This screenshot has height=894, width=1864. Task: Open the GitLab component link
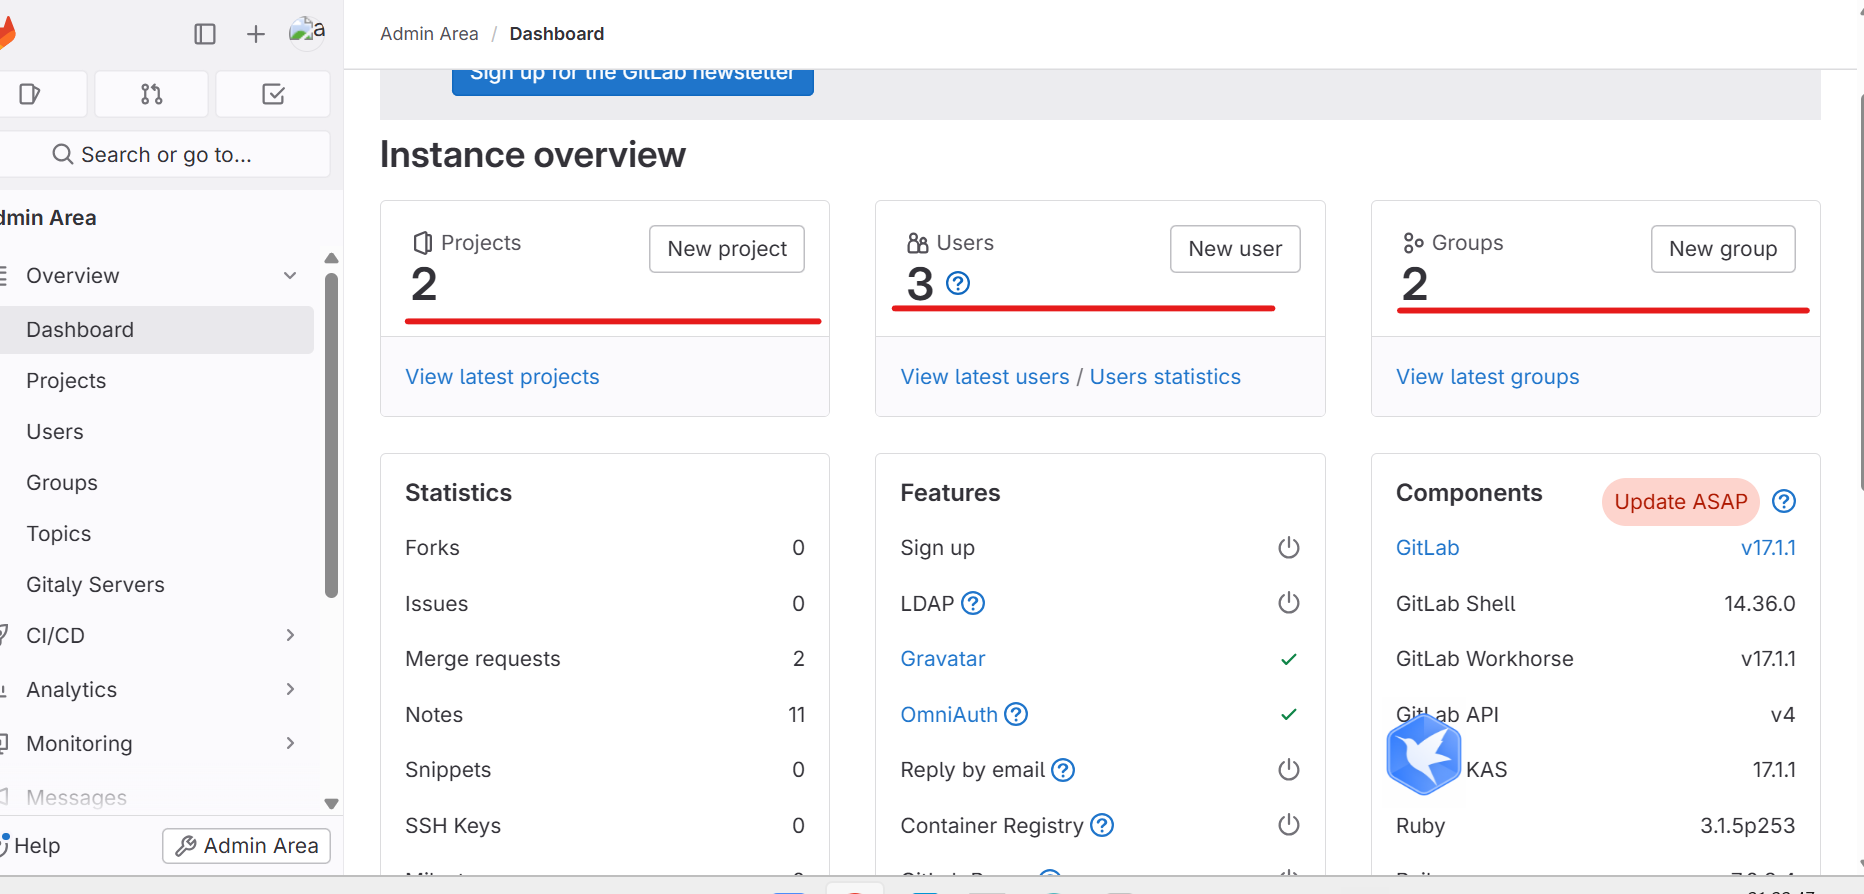click(x=1428, y=548)
